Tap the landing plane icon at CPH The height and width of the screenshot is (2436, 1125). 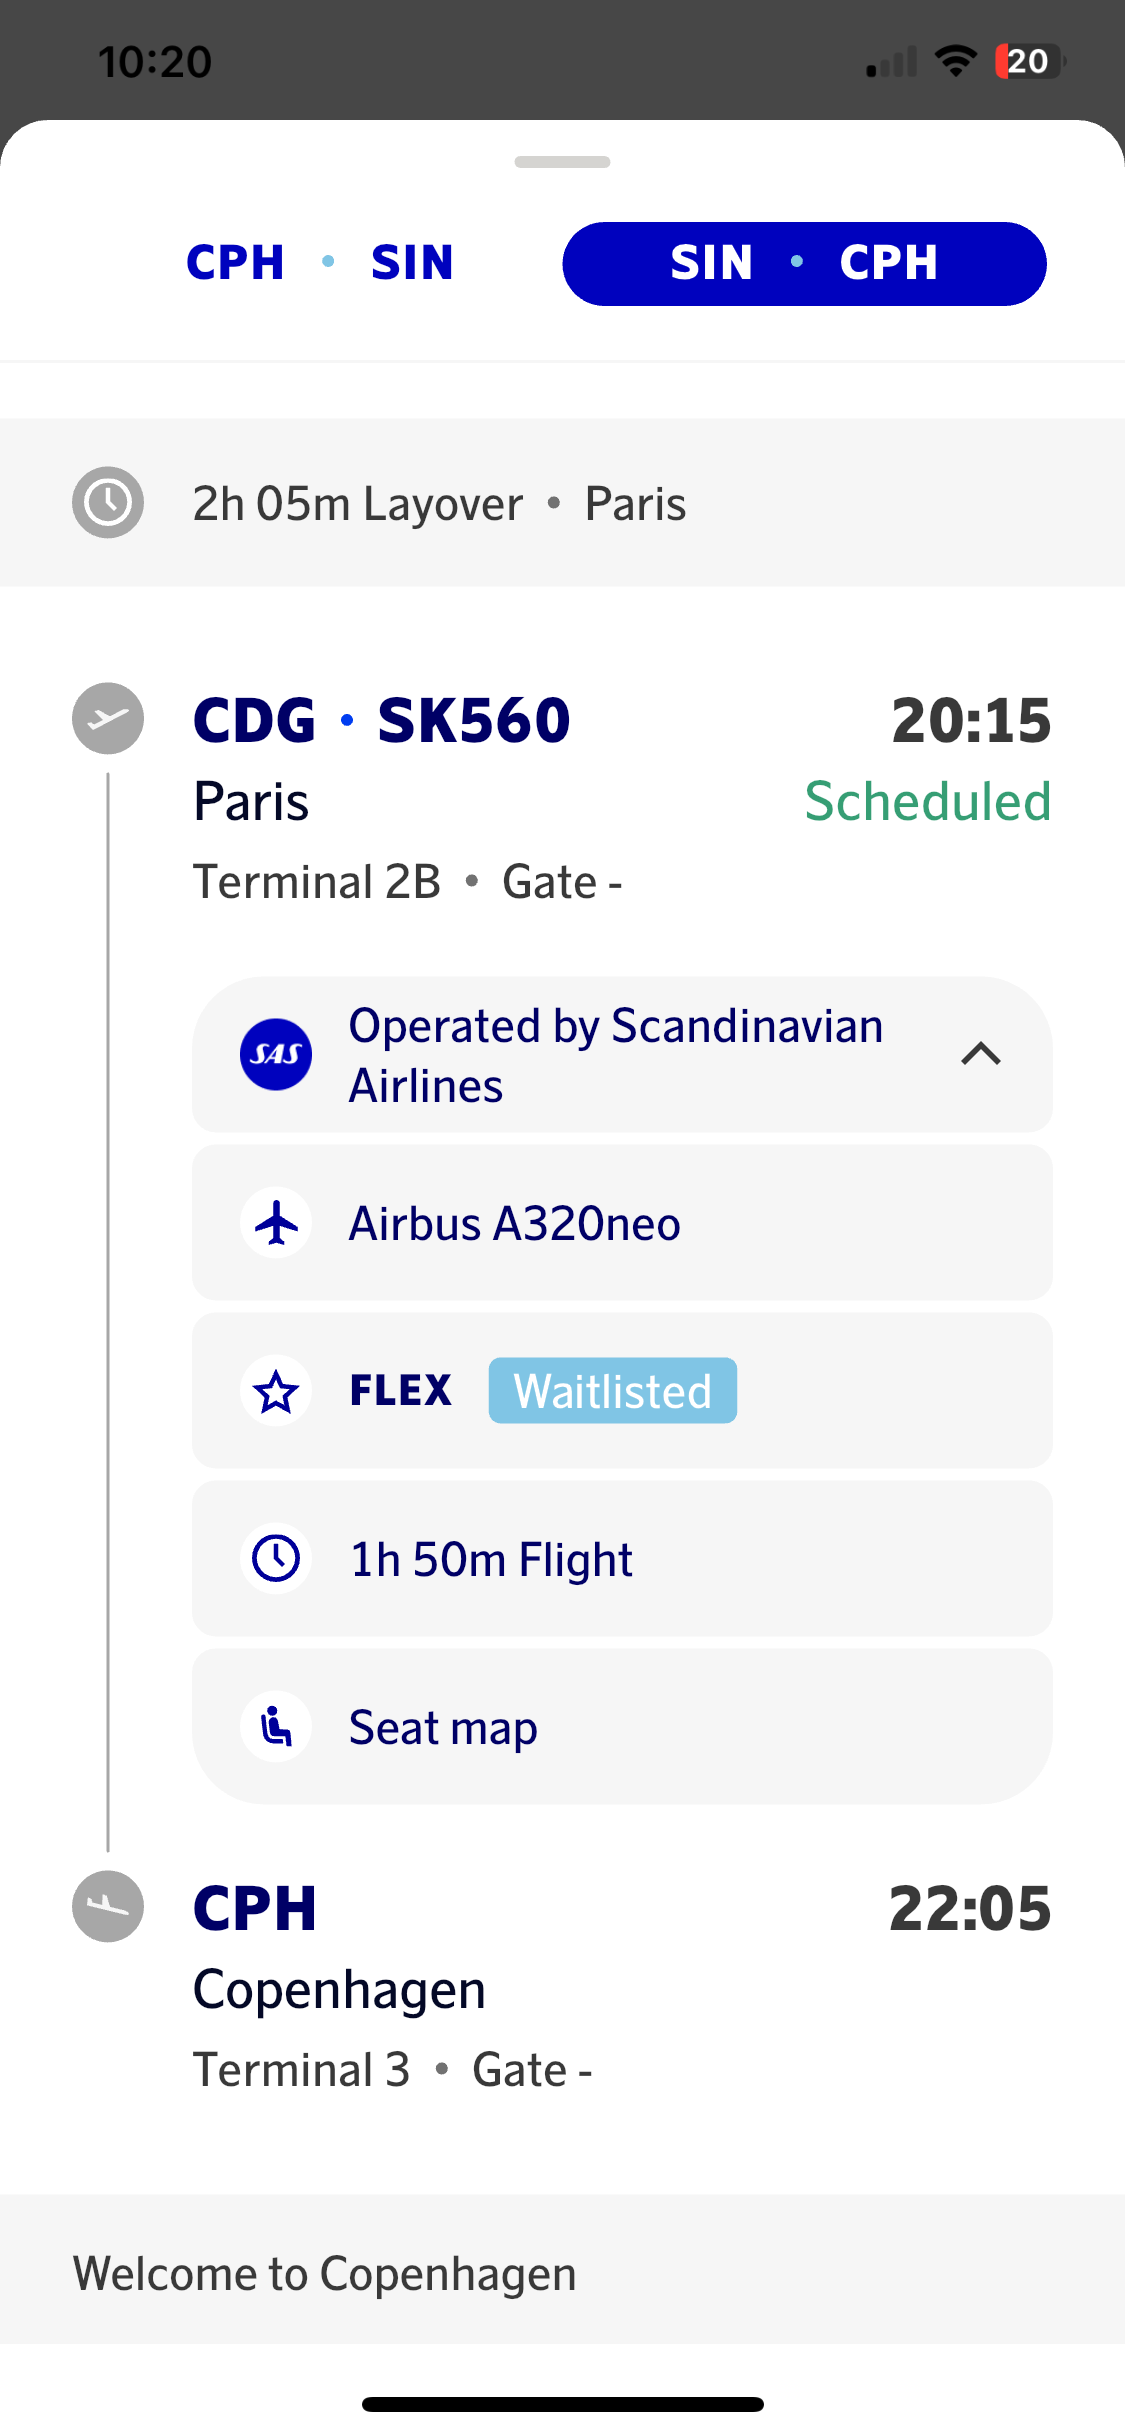pyautogui.click(x=108, y=1906)
